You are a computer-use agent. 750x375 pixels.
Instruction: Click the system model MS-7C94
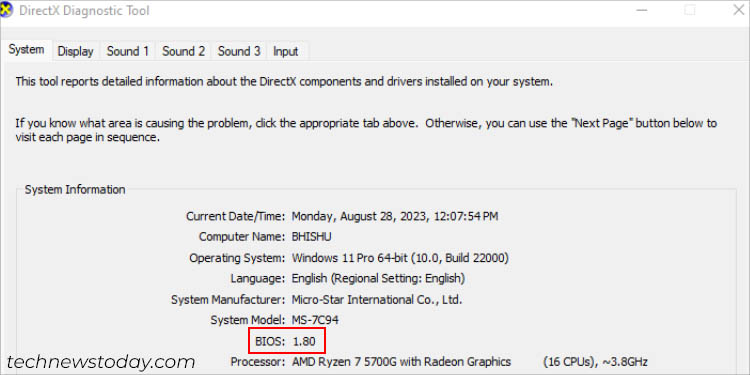[x=315, y=320]
